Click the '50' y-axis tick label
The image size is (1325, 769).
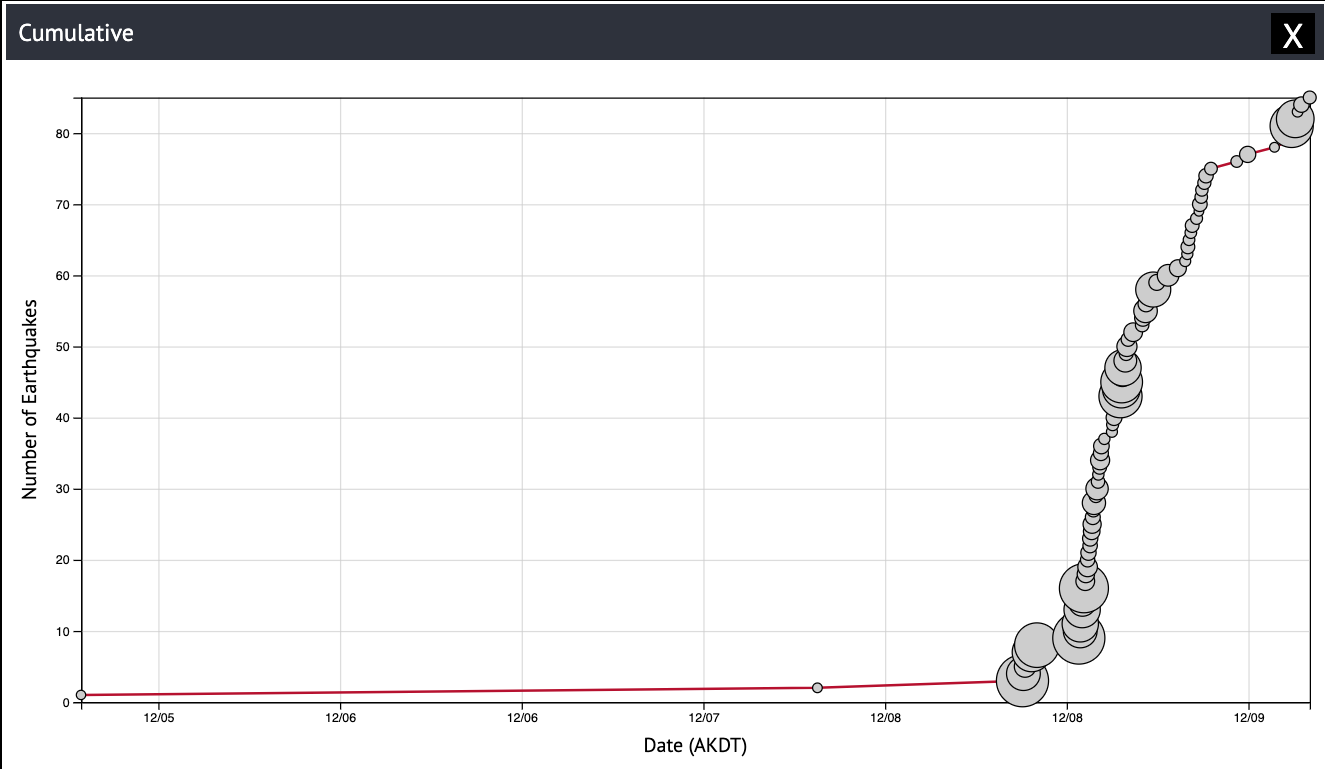[x=62, y=347]
